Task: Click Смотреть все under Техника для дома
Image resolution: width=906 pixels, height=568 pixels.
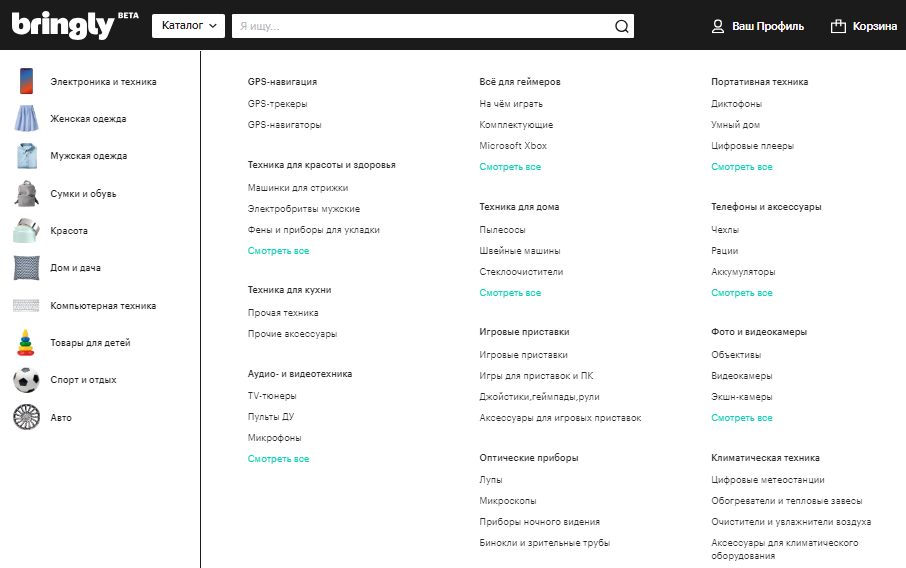Action: coord(510,292)
